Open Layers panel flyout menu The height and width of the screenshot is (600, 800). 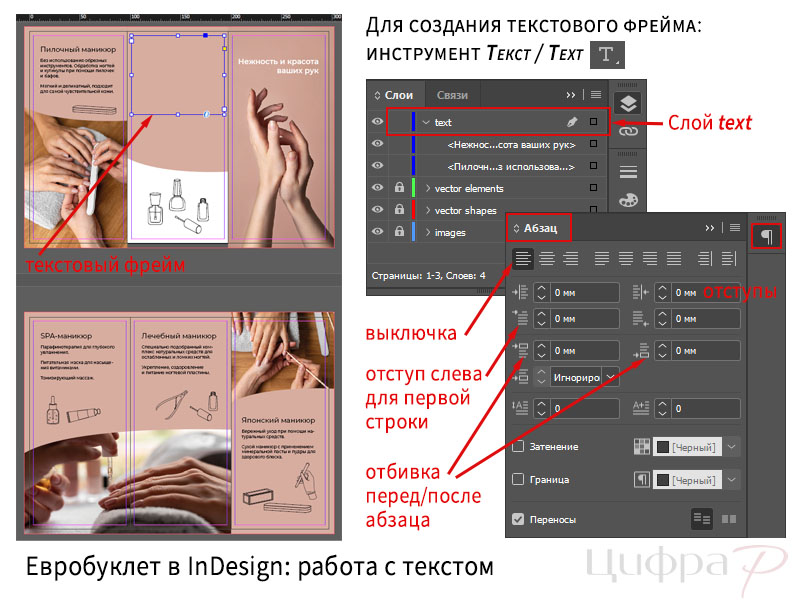[596, 94]
